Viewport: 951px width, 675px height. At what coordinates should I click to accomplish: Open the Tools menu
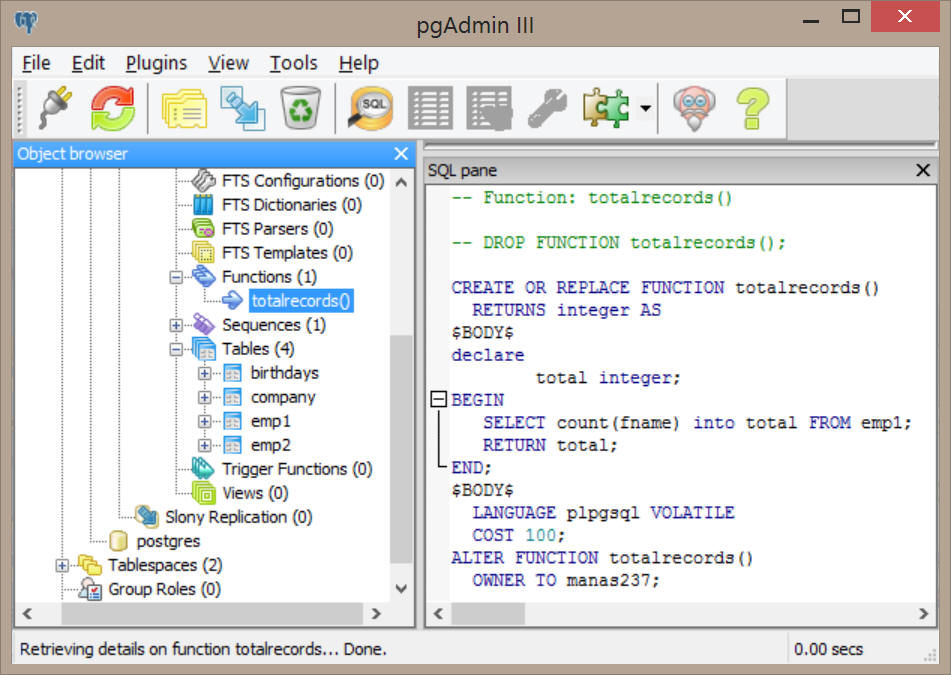(293, 63)
